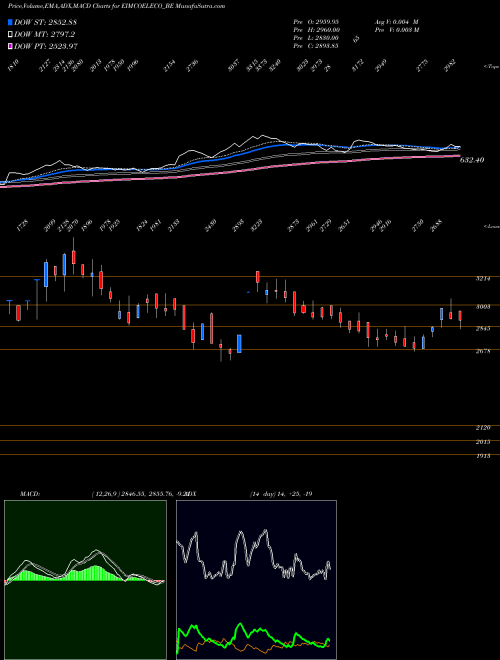Viewport: 500px width, 660px height.
Task: Click the rightmost red candlestick in the price chart
Action: coord(460,316)
